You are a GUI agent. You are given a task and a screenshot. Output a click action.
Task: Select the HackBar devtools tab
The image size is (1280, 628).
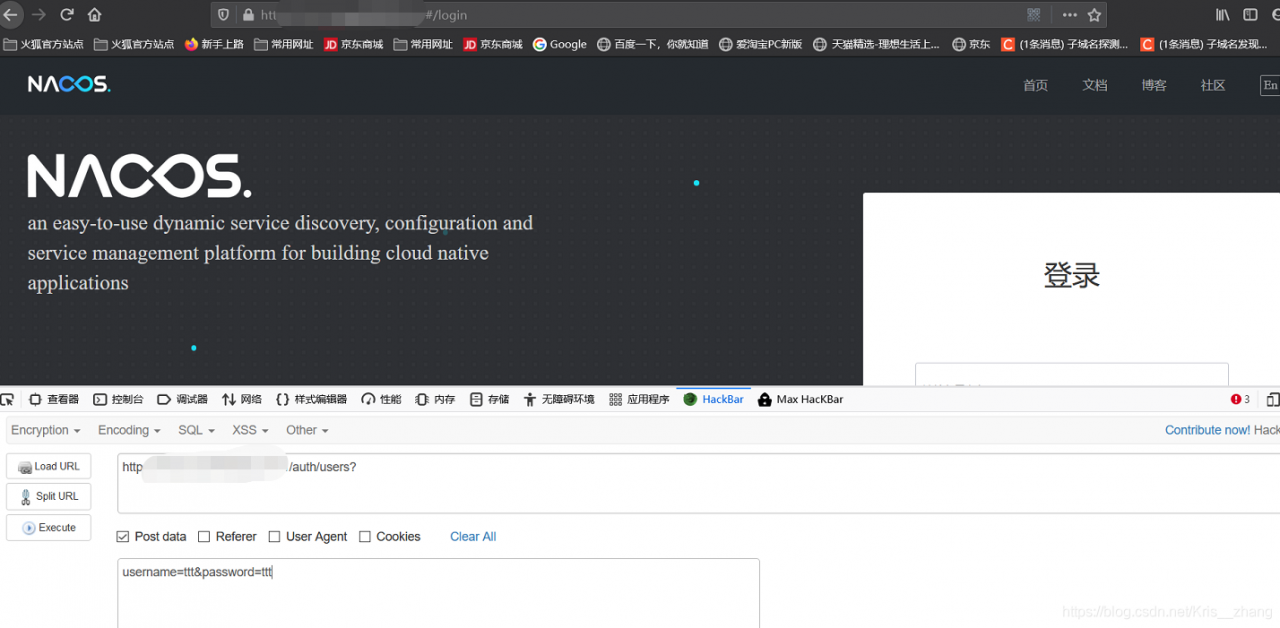click(714, 399)
